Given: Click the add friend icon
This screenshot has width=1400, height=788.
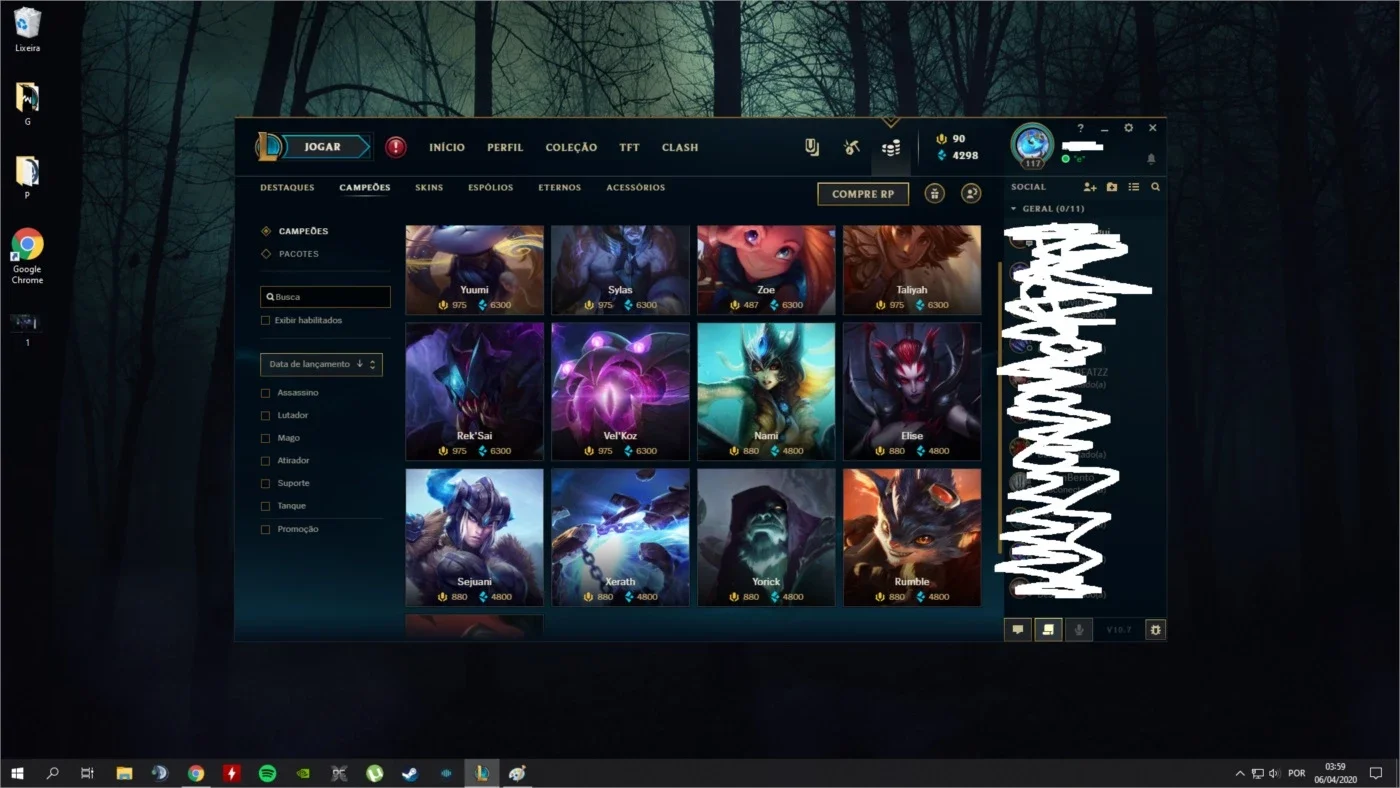Looking at the screenshot, I should (1090, 187).
